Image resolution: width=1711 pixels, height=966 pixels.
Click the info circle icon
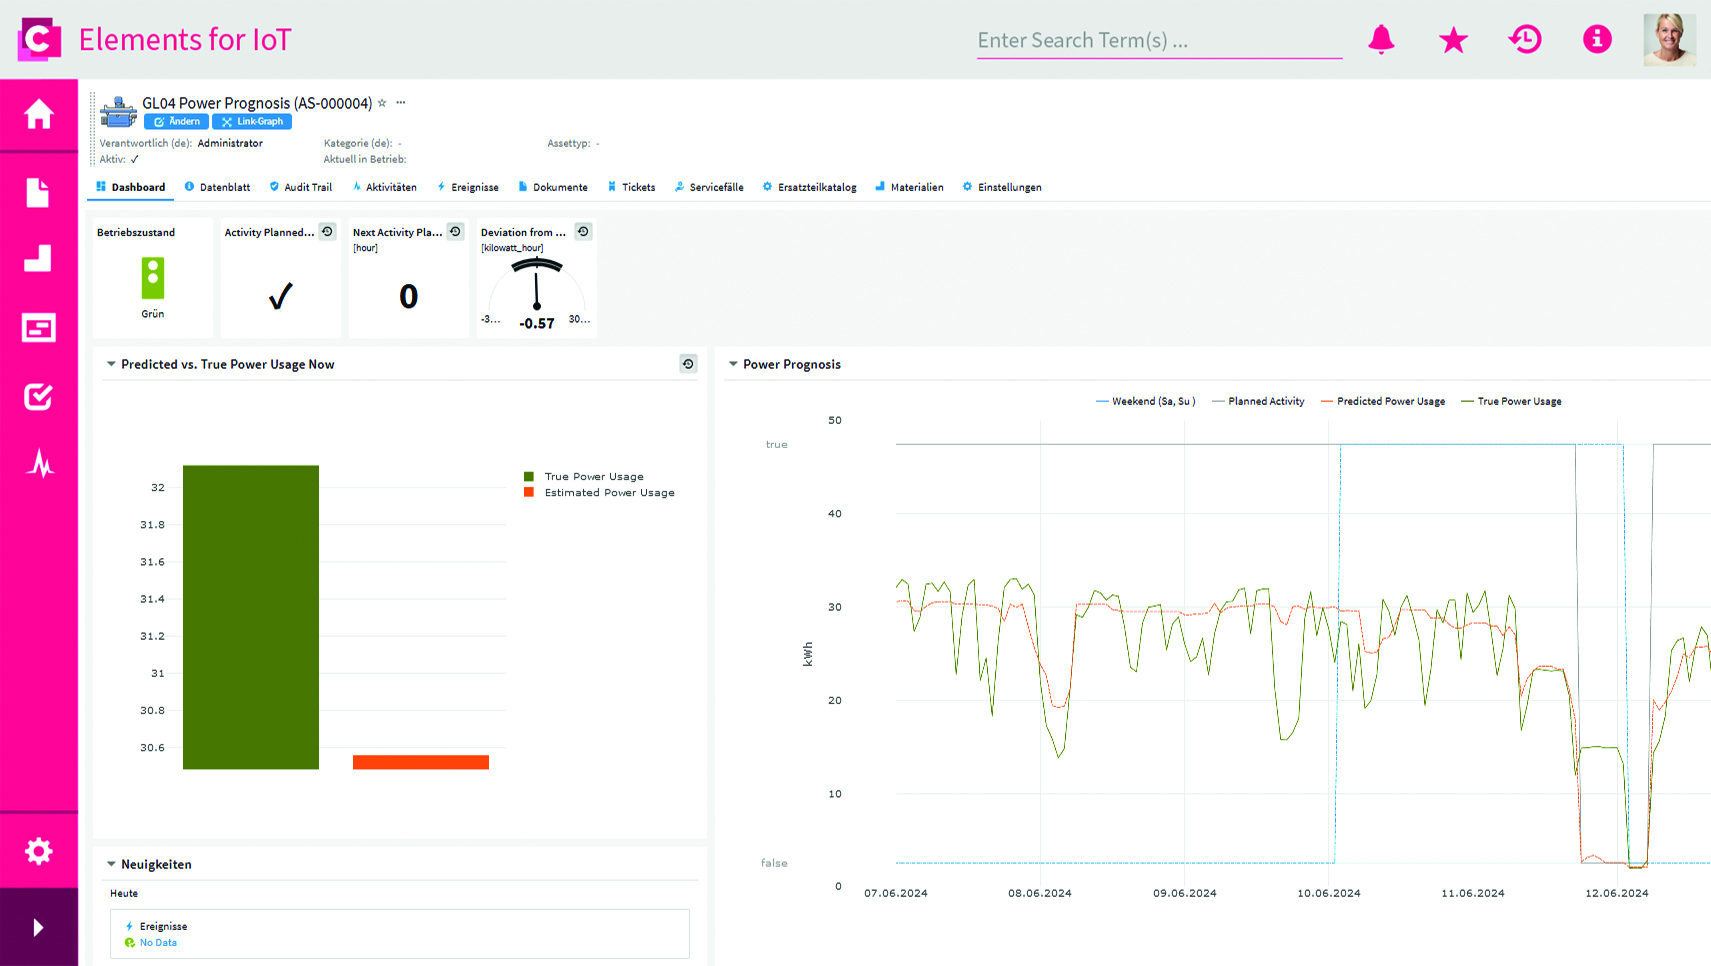(1597, 40)
